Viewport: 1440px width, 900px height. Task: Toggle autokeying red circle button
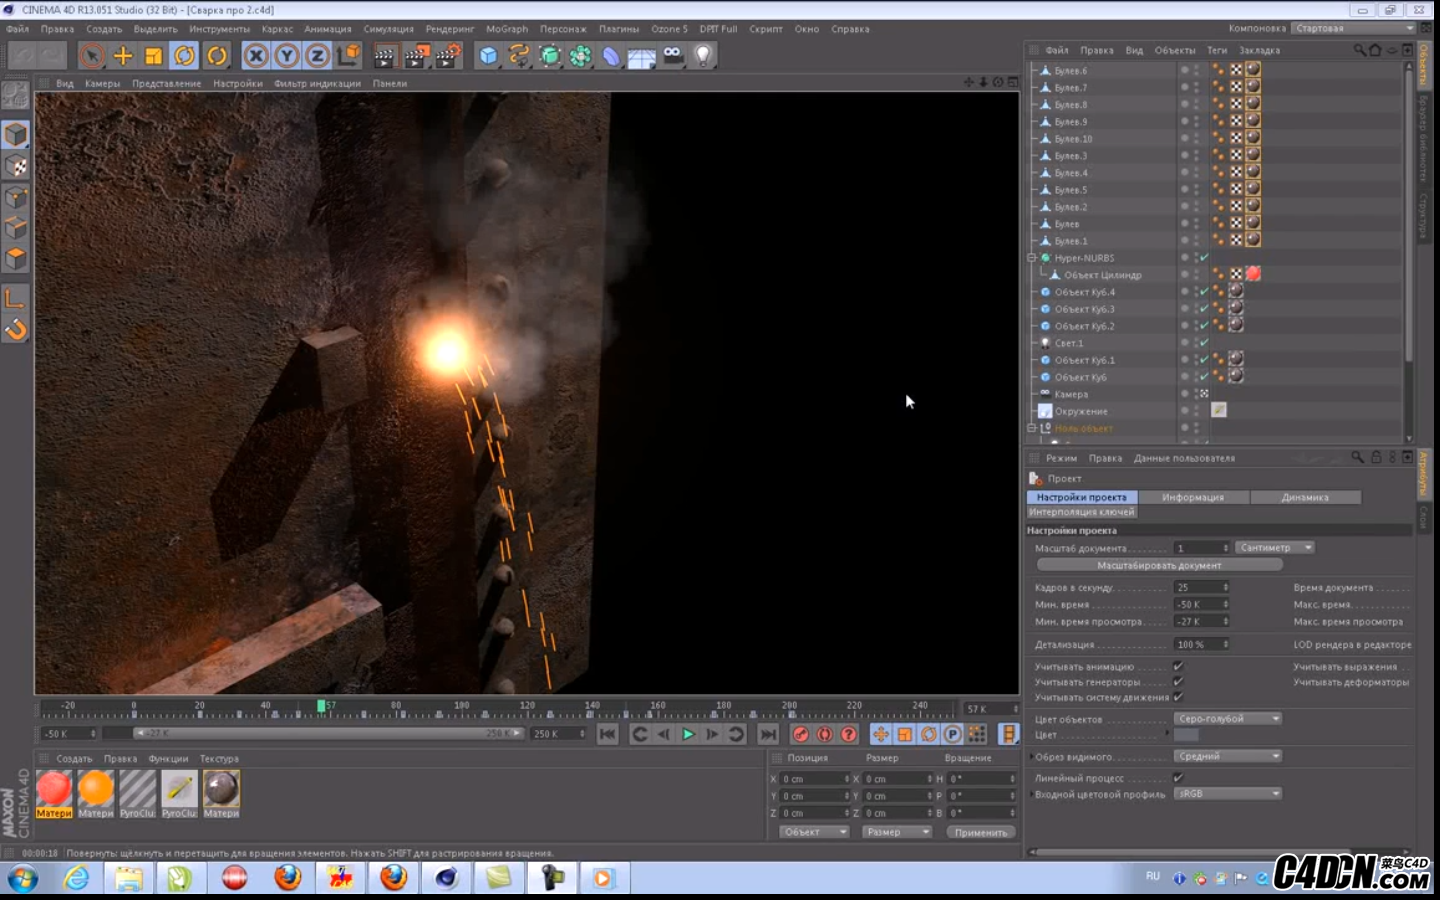click(824, 734)
